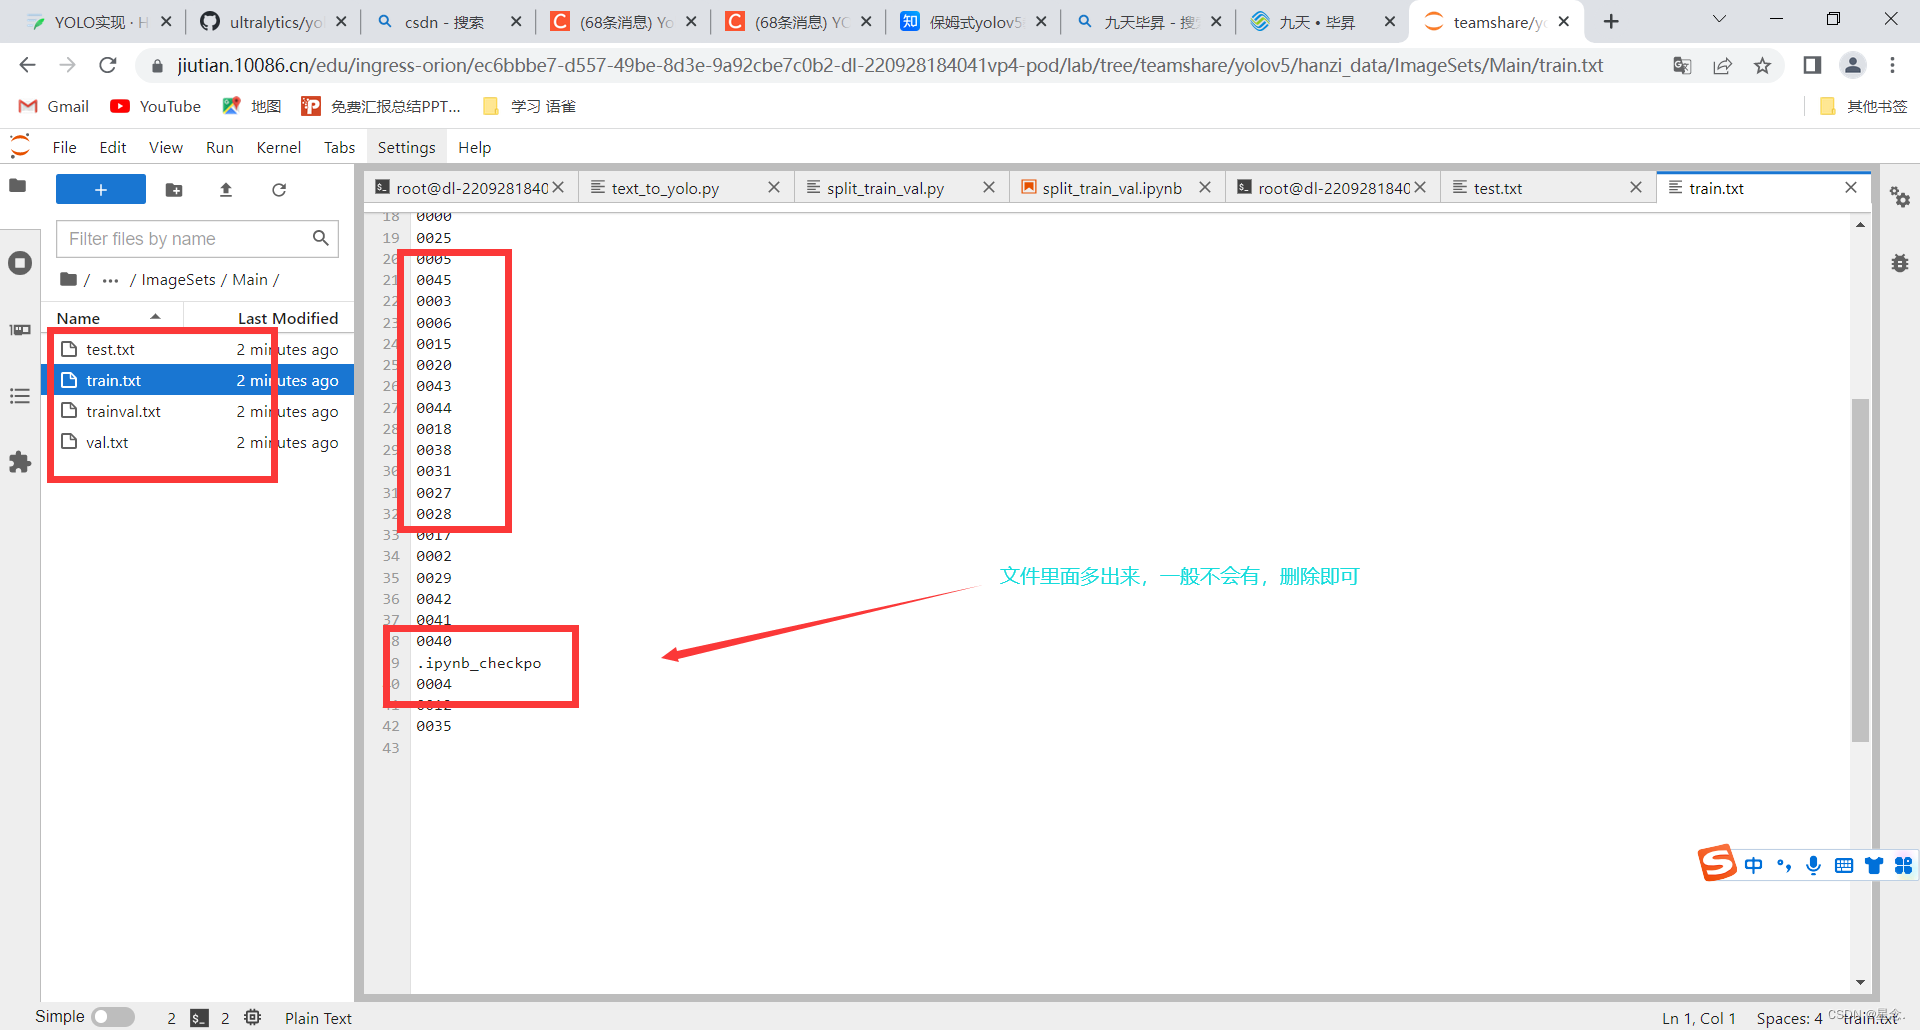Screen dimensions: 1920x1030
Task: Click the share page icon
Action: coord(1722,65)
